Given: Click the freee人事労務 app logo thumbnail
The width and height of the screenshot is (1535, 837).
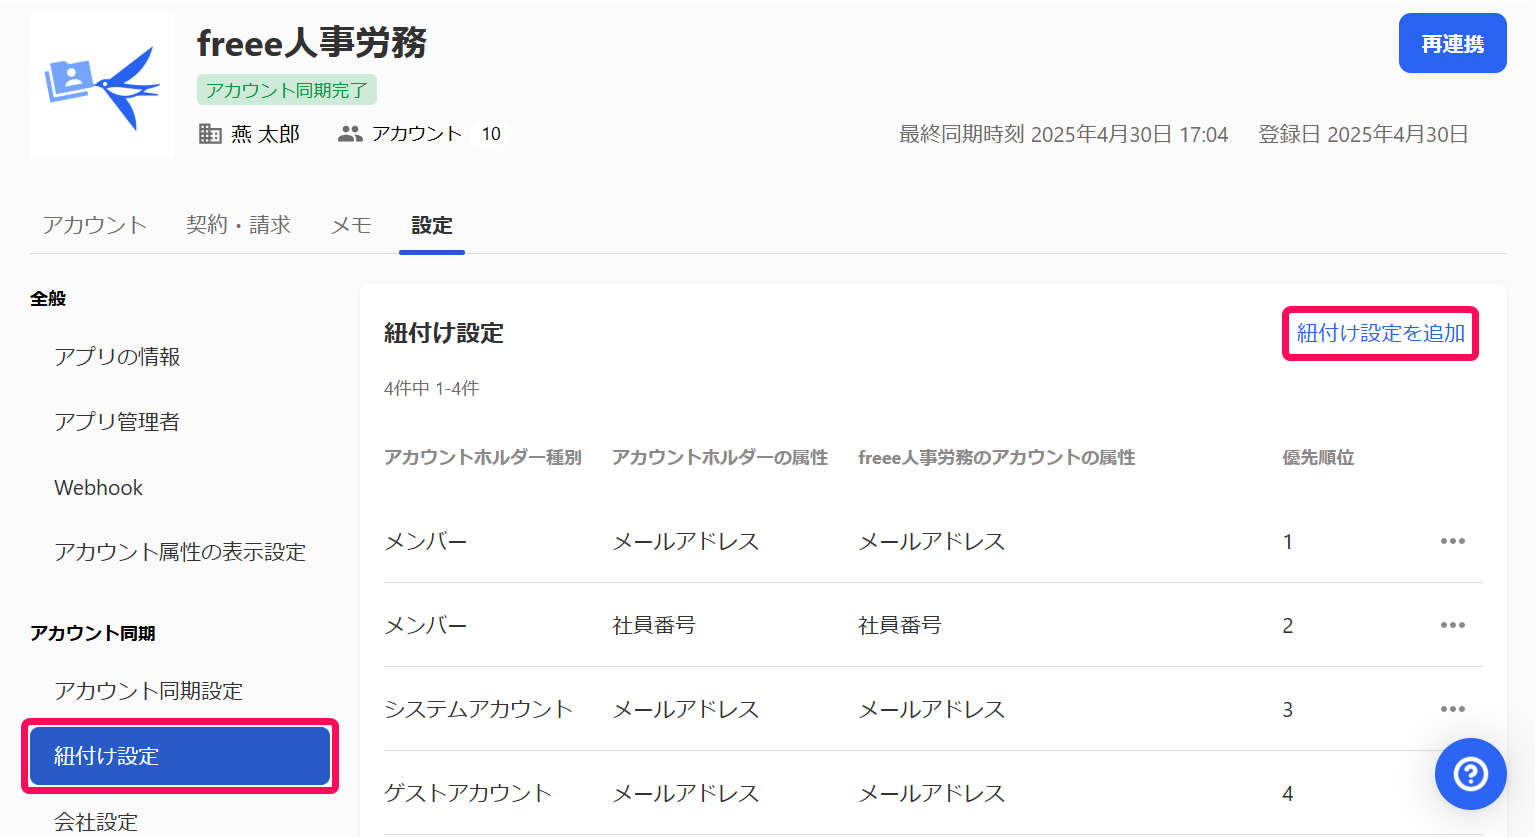Looking at the screenshot, I should (102, 85).
